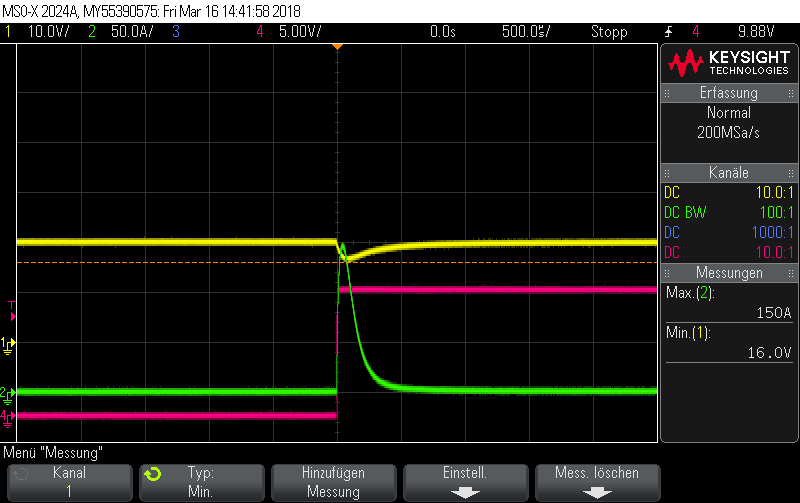Click channel 4 scale 5.00V/
Screen dimensions: 800x503
pyautogui.click(x=300, y=32)
